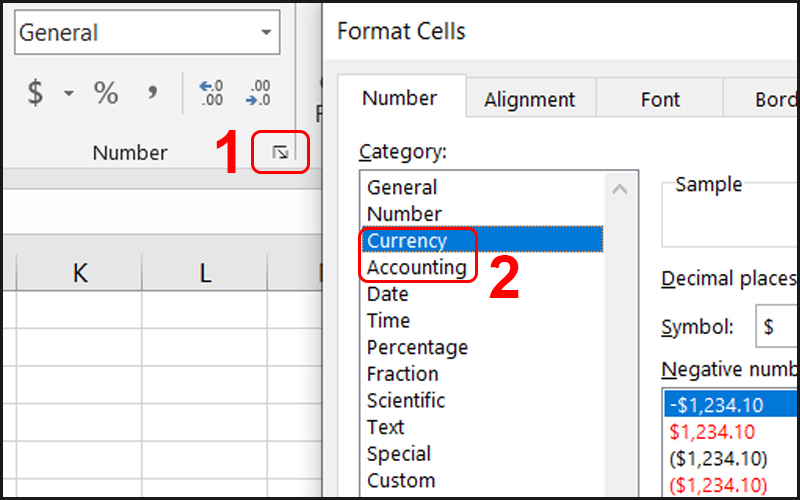Image resolution: width=800 pixels, height=500 pixels.
Task: Select Special in the Category list
Action: click(482, 454)
